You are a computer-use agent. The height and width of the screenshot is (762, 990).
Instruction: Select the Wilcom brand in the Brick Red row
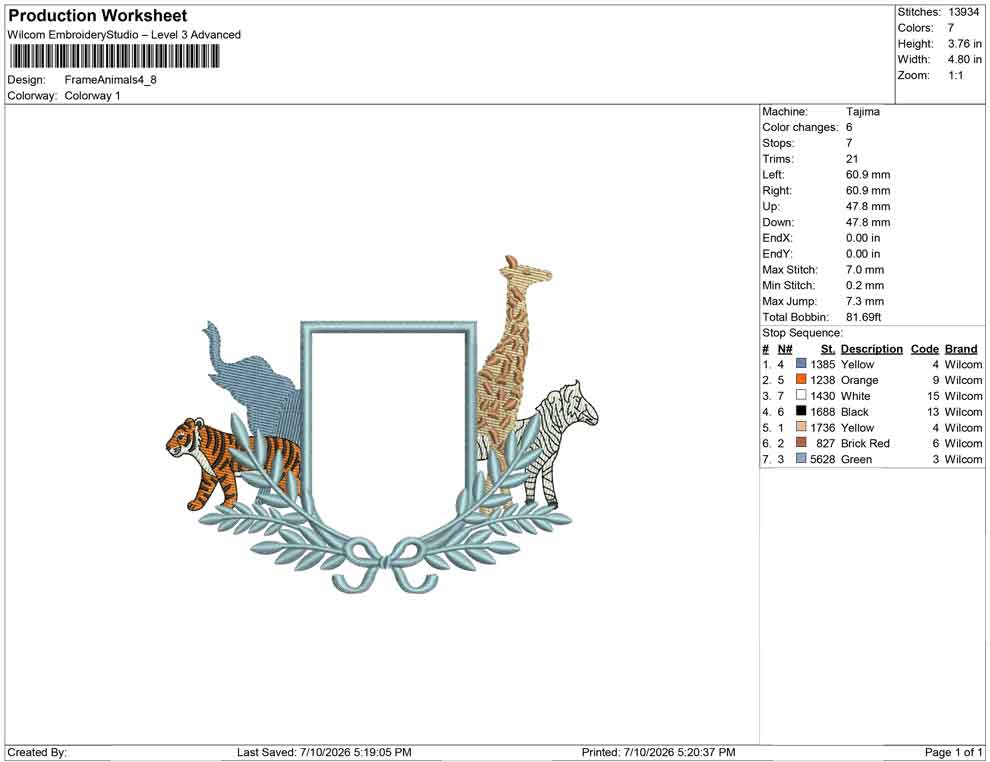tap(963, 443)
